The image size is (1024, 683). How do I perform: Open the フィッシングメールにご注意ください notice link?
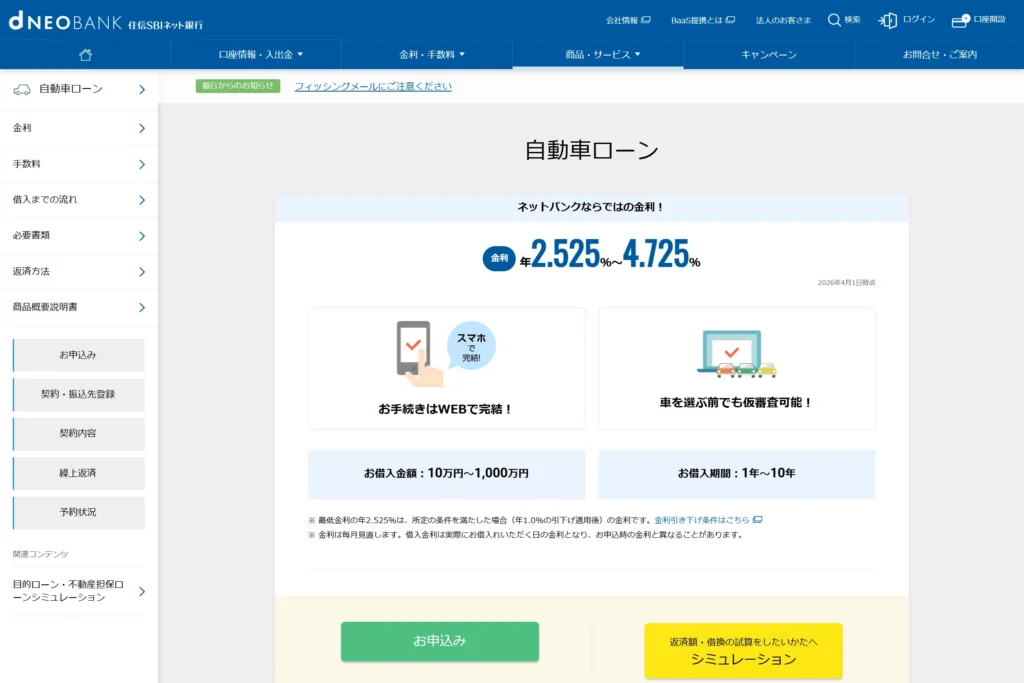point(373,86)
